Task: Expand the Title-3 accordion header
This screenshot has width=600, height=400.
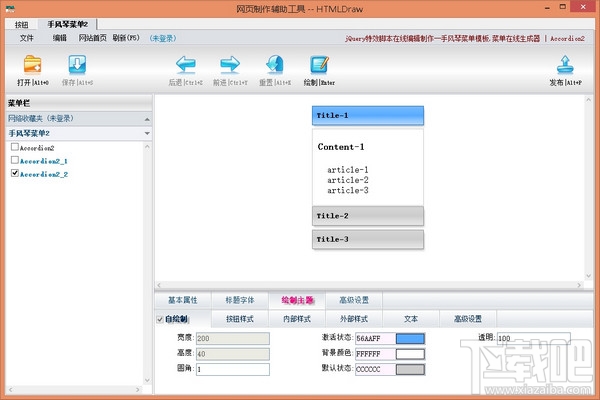Action: pos(368,240)
